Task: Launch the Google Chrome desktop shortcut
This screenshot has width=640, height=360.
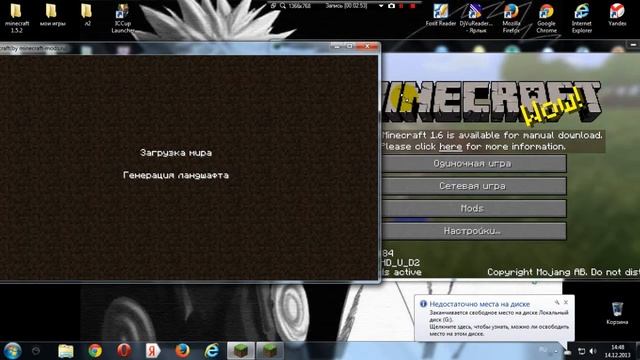Action: coord(546,18)
